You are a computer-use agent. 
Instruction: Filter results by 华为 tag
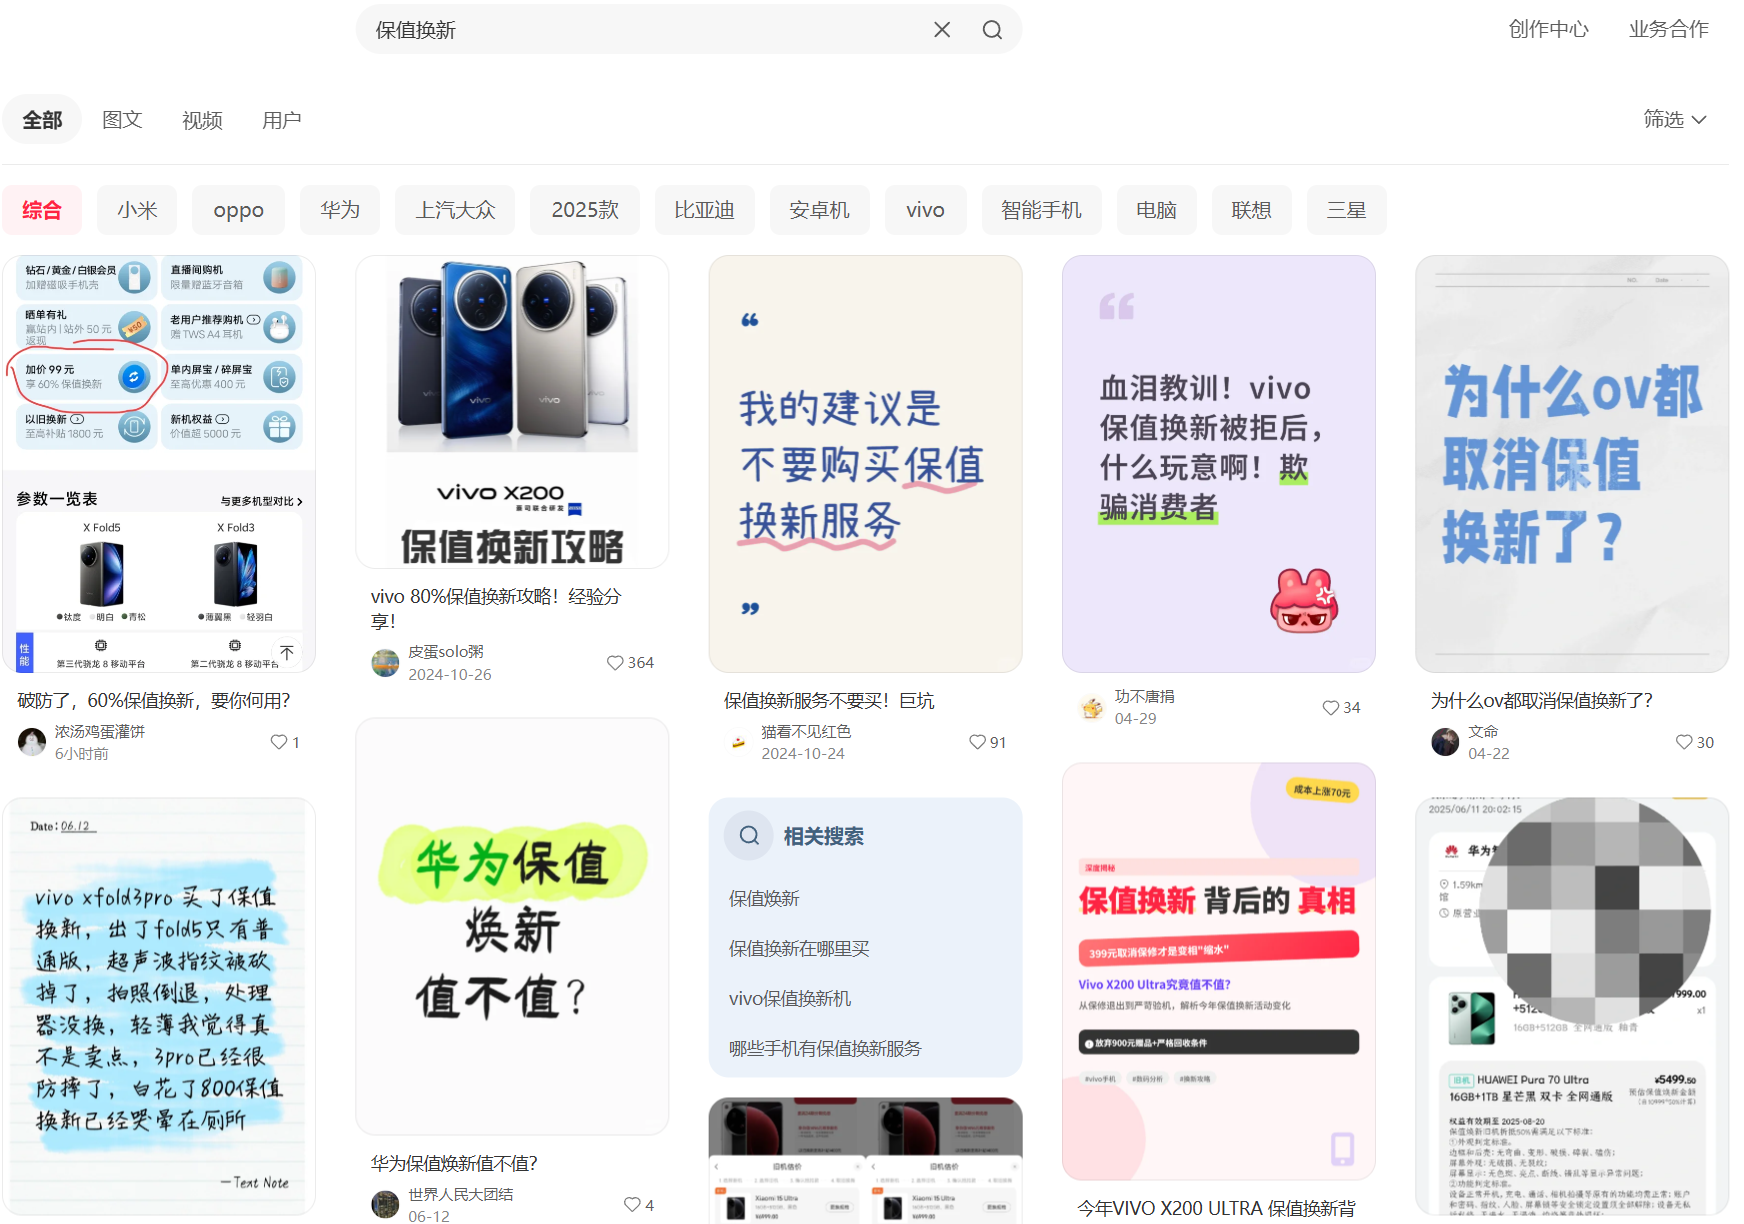coord(340,210)
